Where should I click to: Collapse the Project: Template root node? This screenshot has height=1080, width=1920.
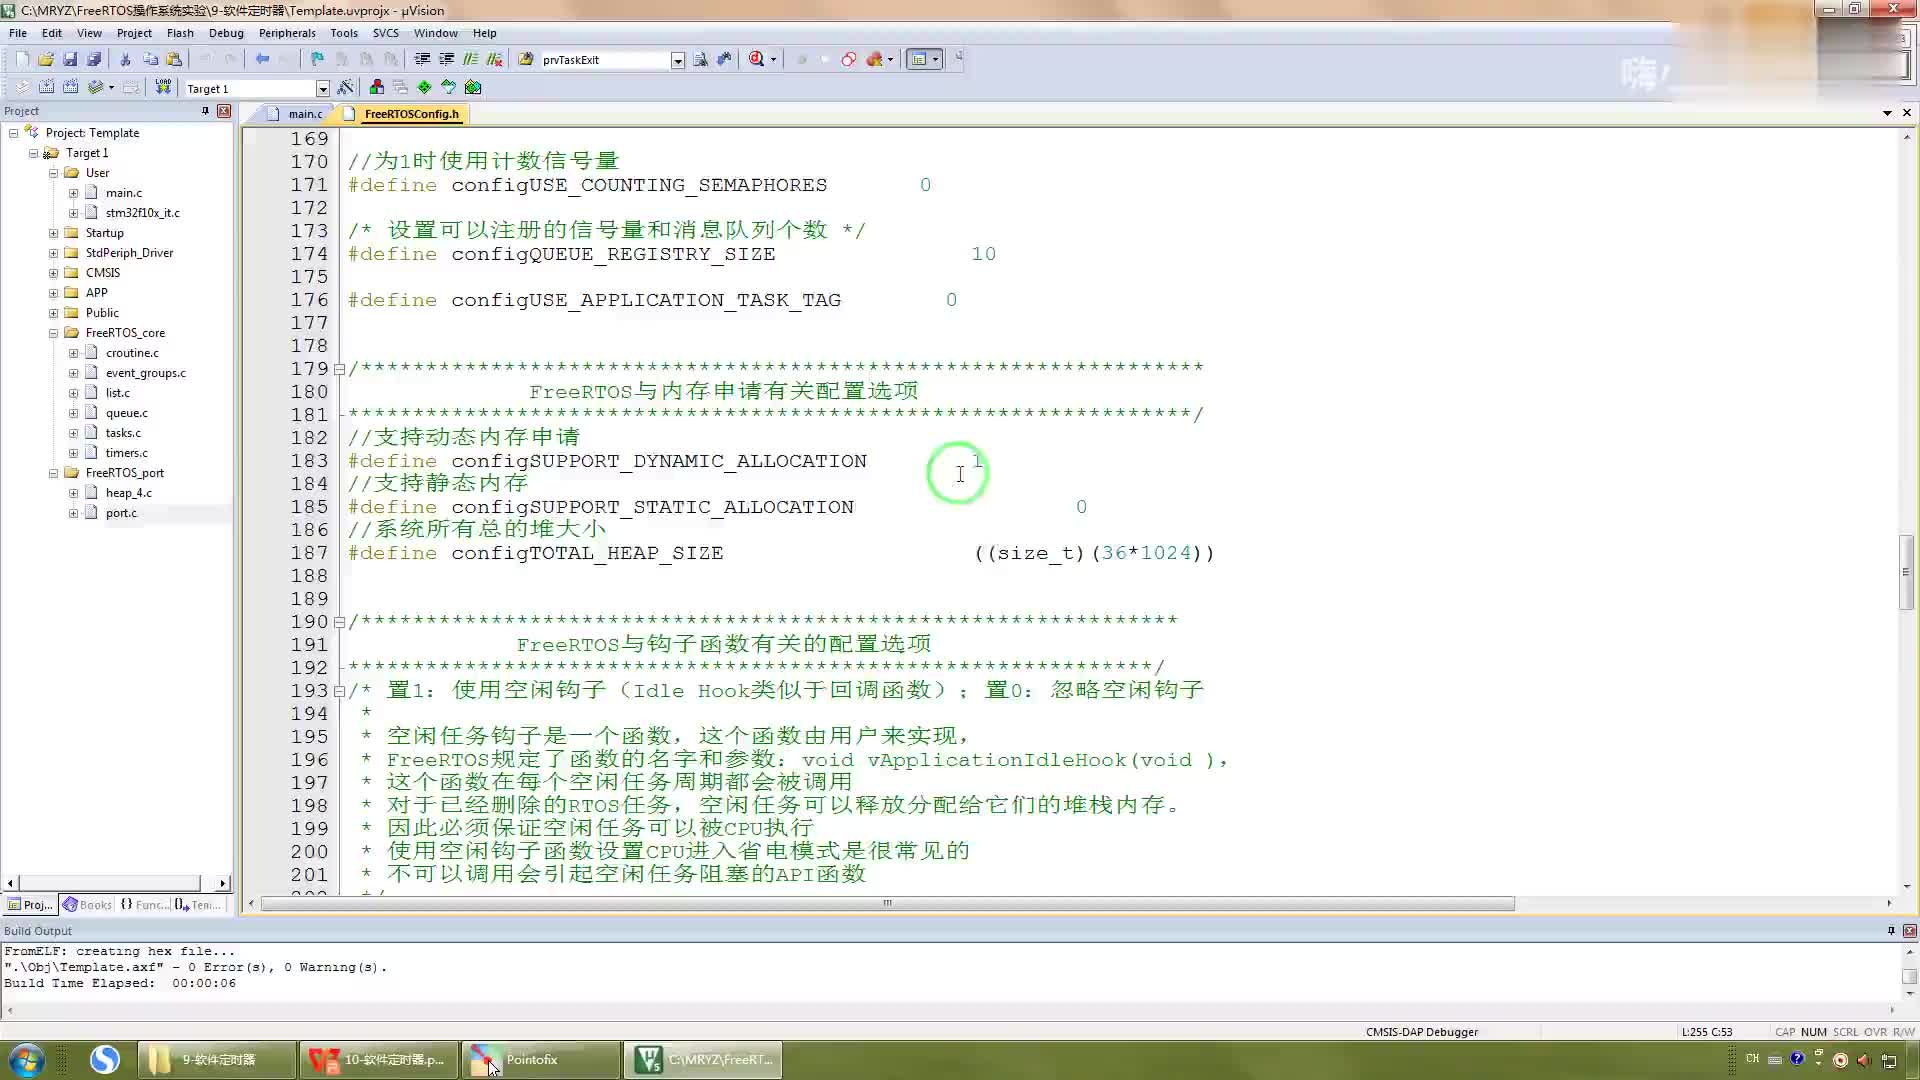(14, 132)
